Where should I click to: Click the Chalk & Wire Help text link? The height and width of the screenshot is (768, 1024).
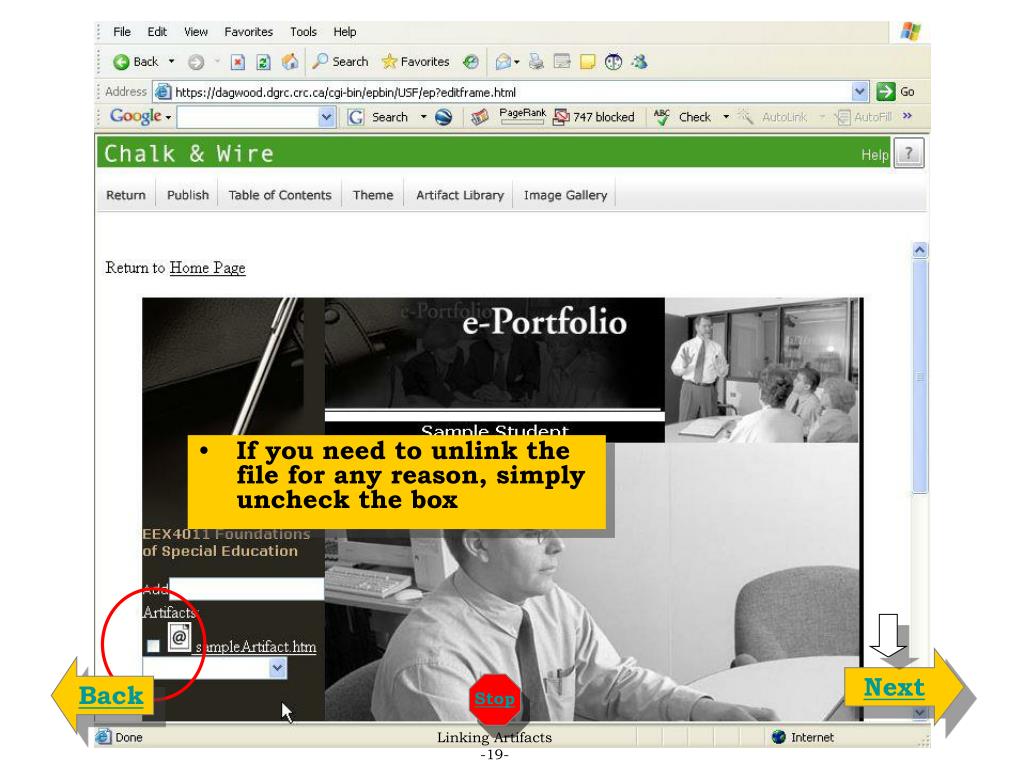coord(874,155)
